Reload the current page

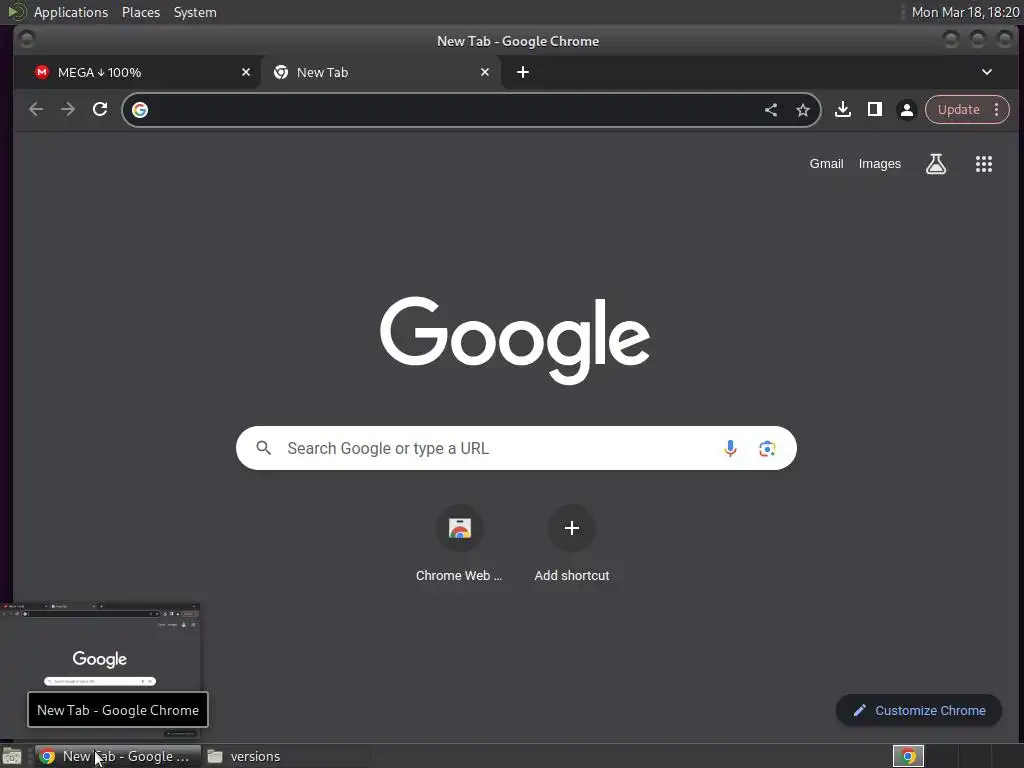100,109
